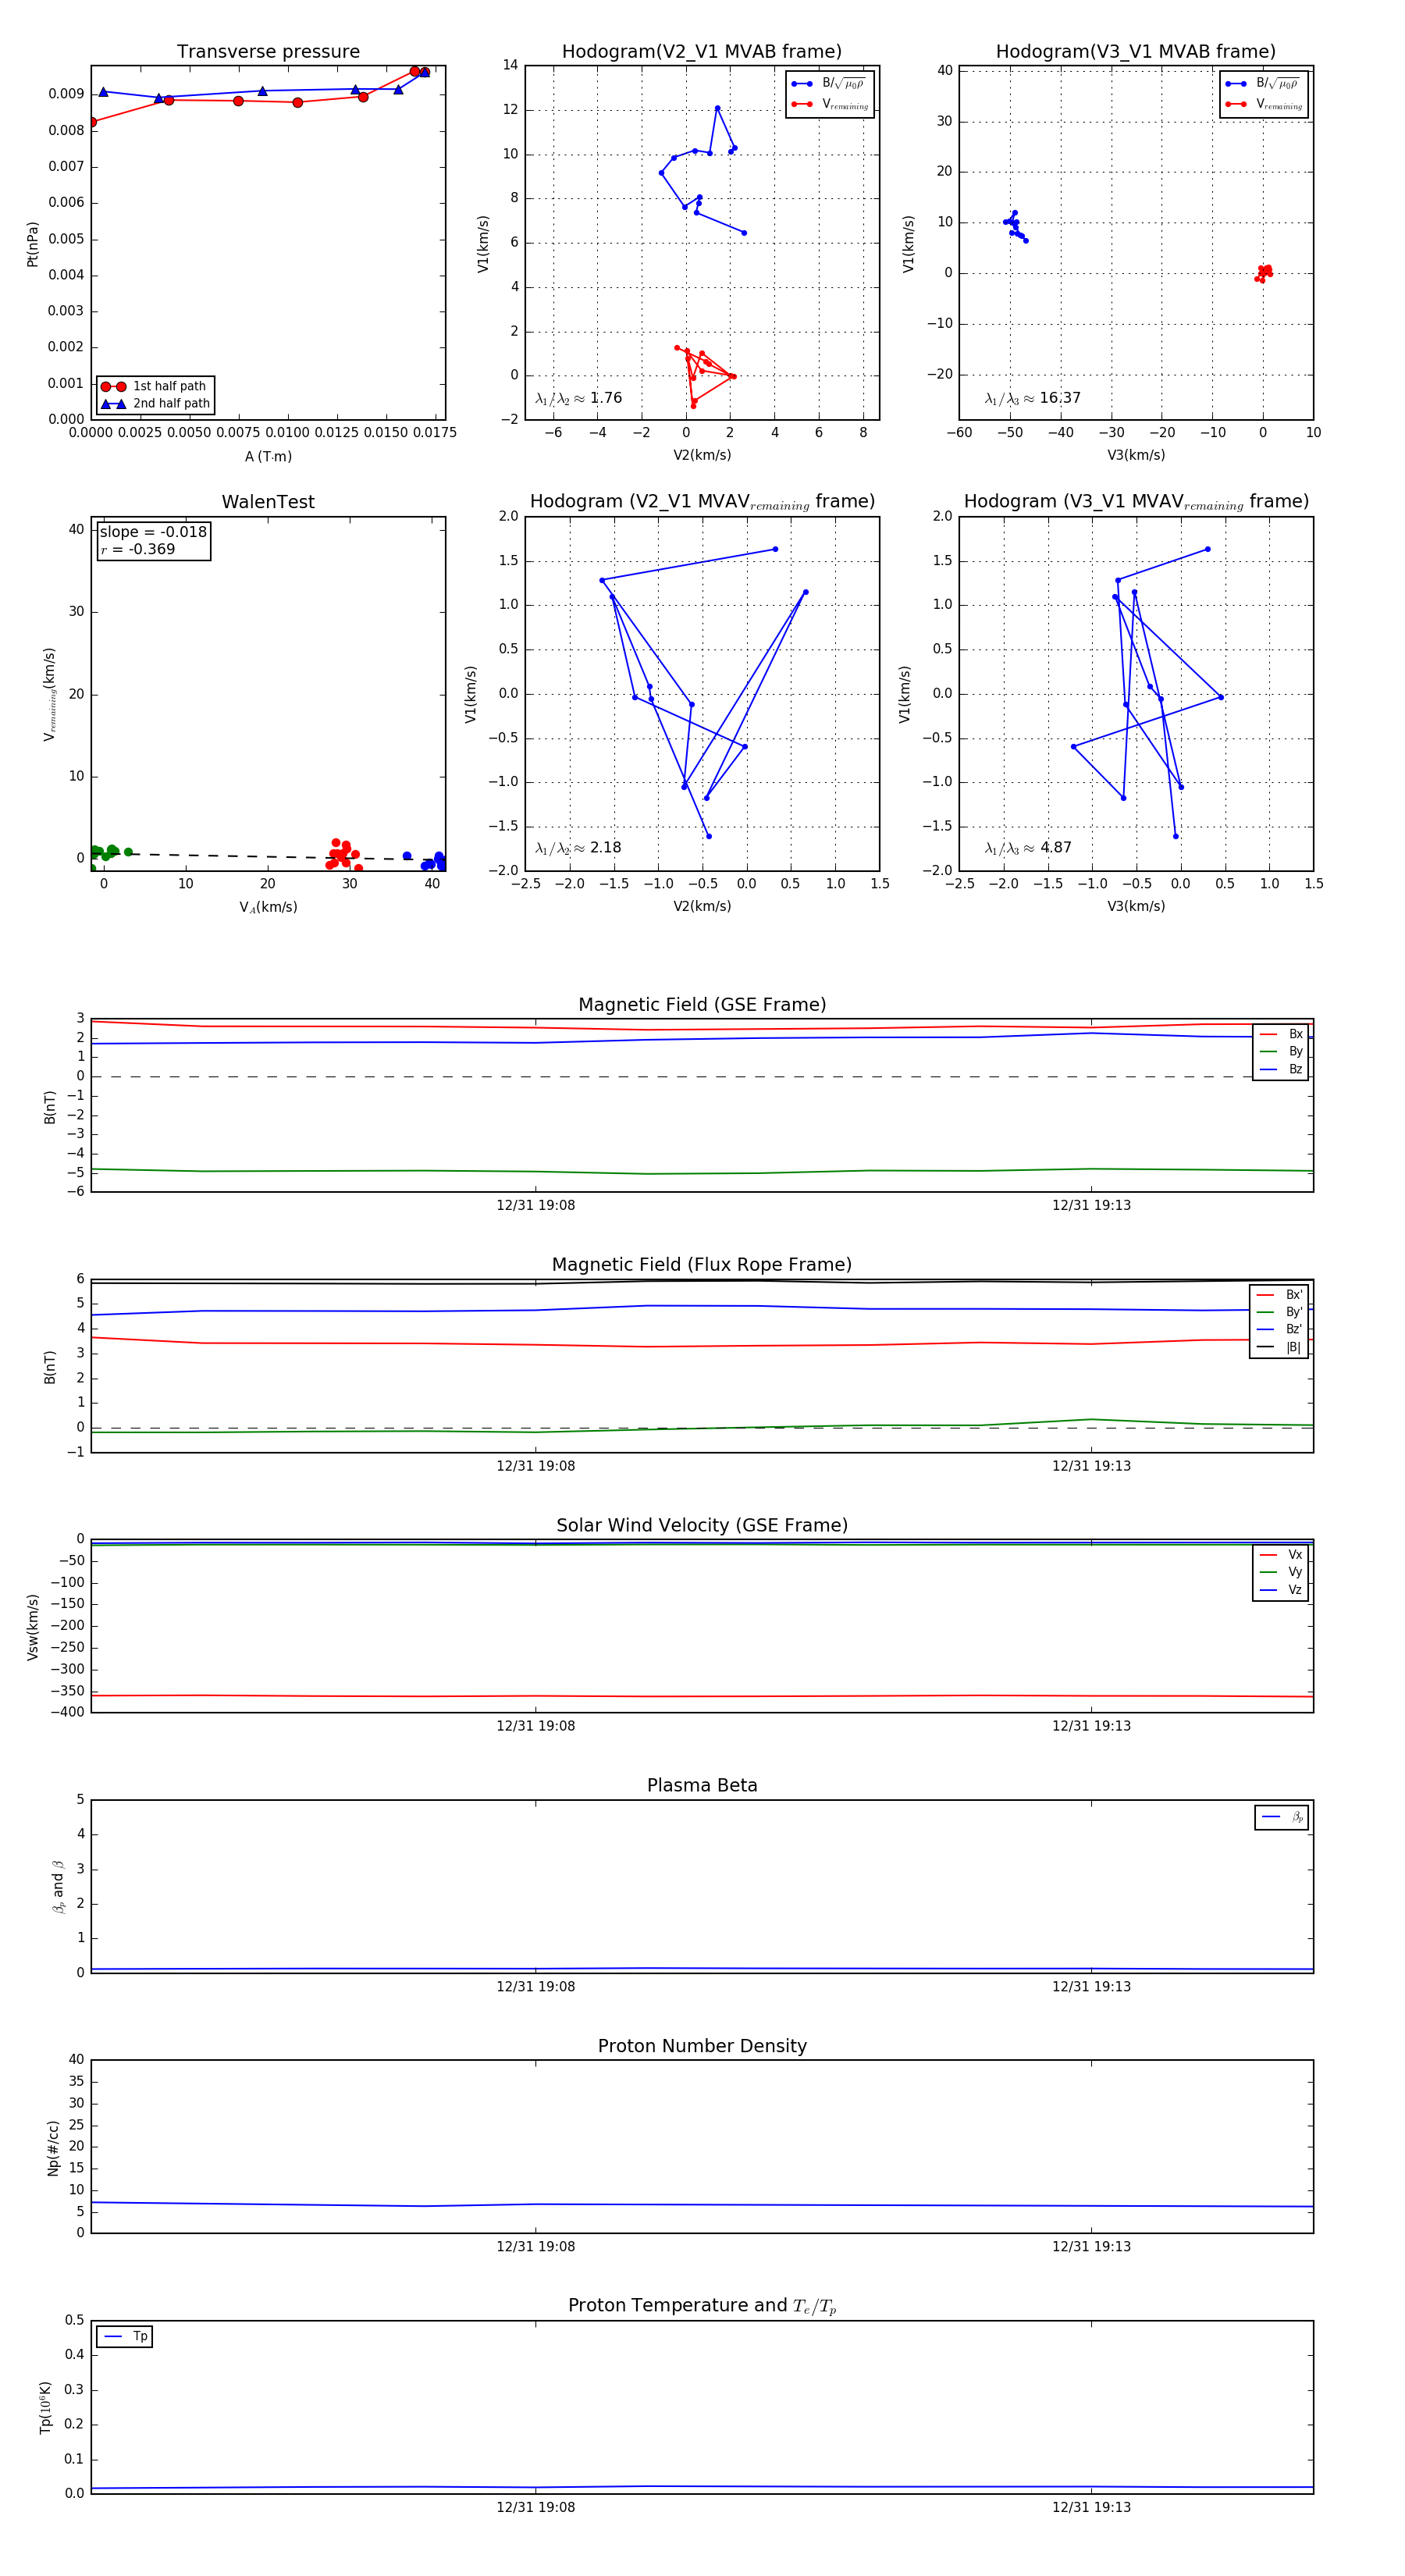Select the 'Tp(10^6K)' y-axis label
Viewport: 1405px width, 2576px height.
coord(45,2408)
